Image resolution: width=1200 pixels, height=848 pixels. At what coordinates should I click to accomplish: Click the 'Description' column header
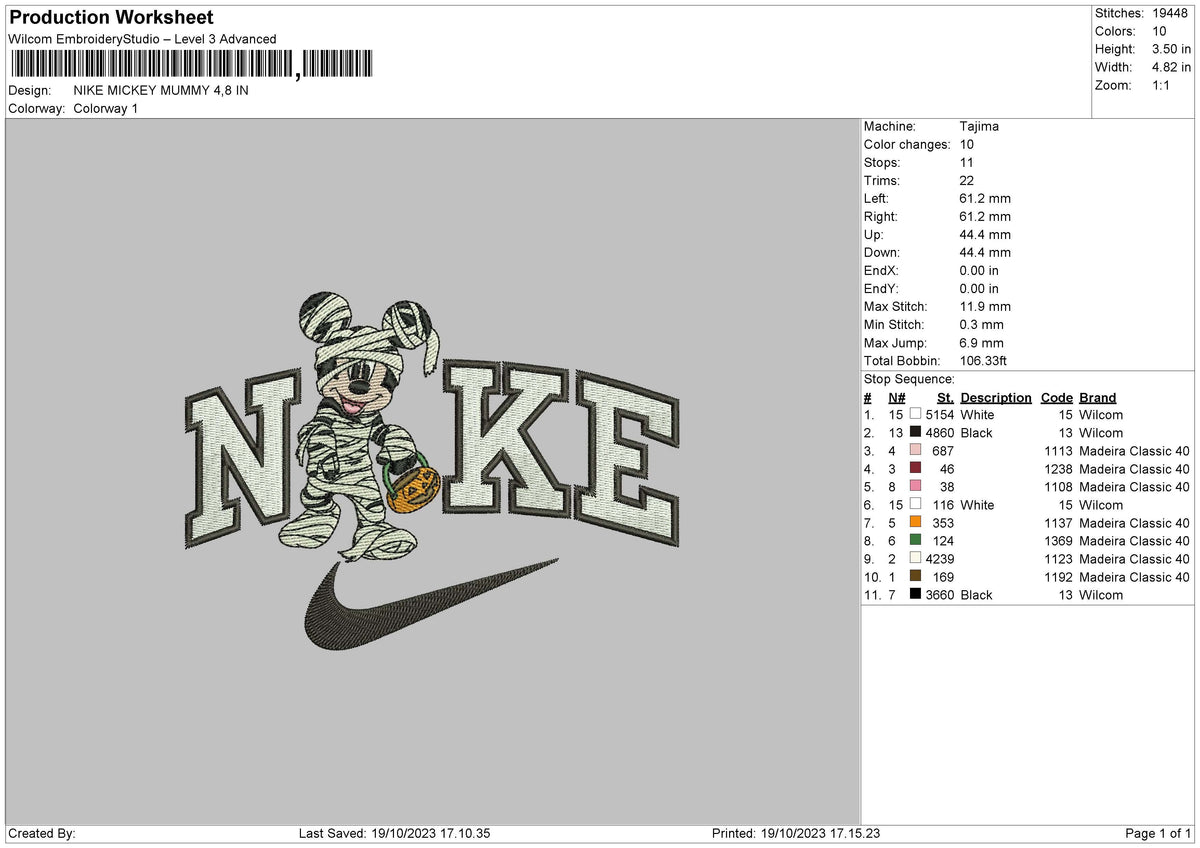pyautogui.click(x=996, y=397)
